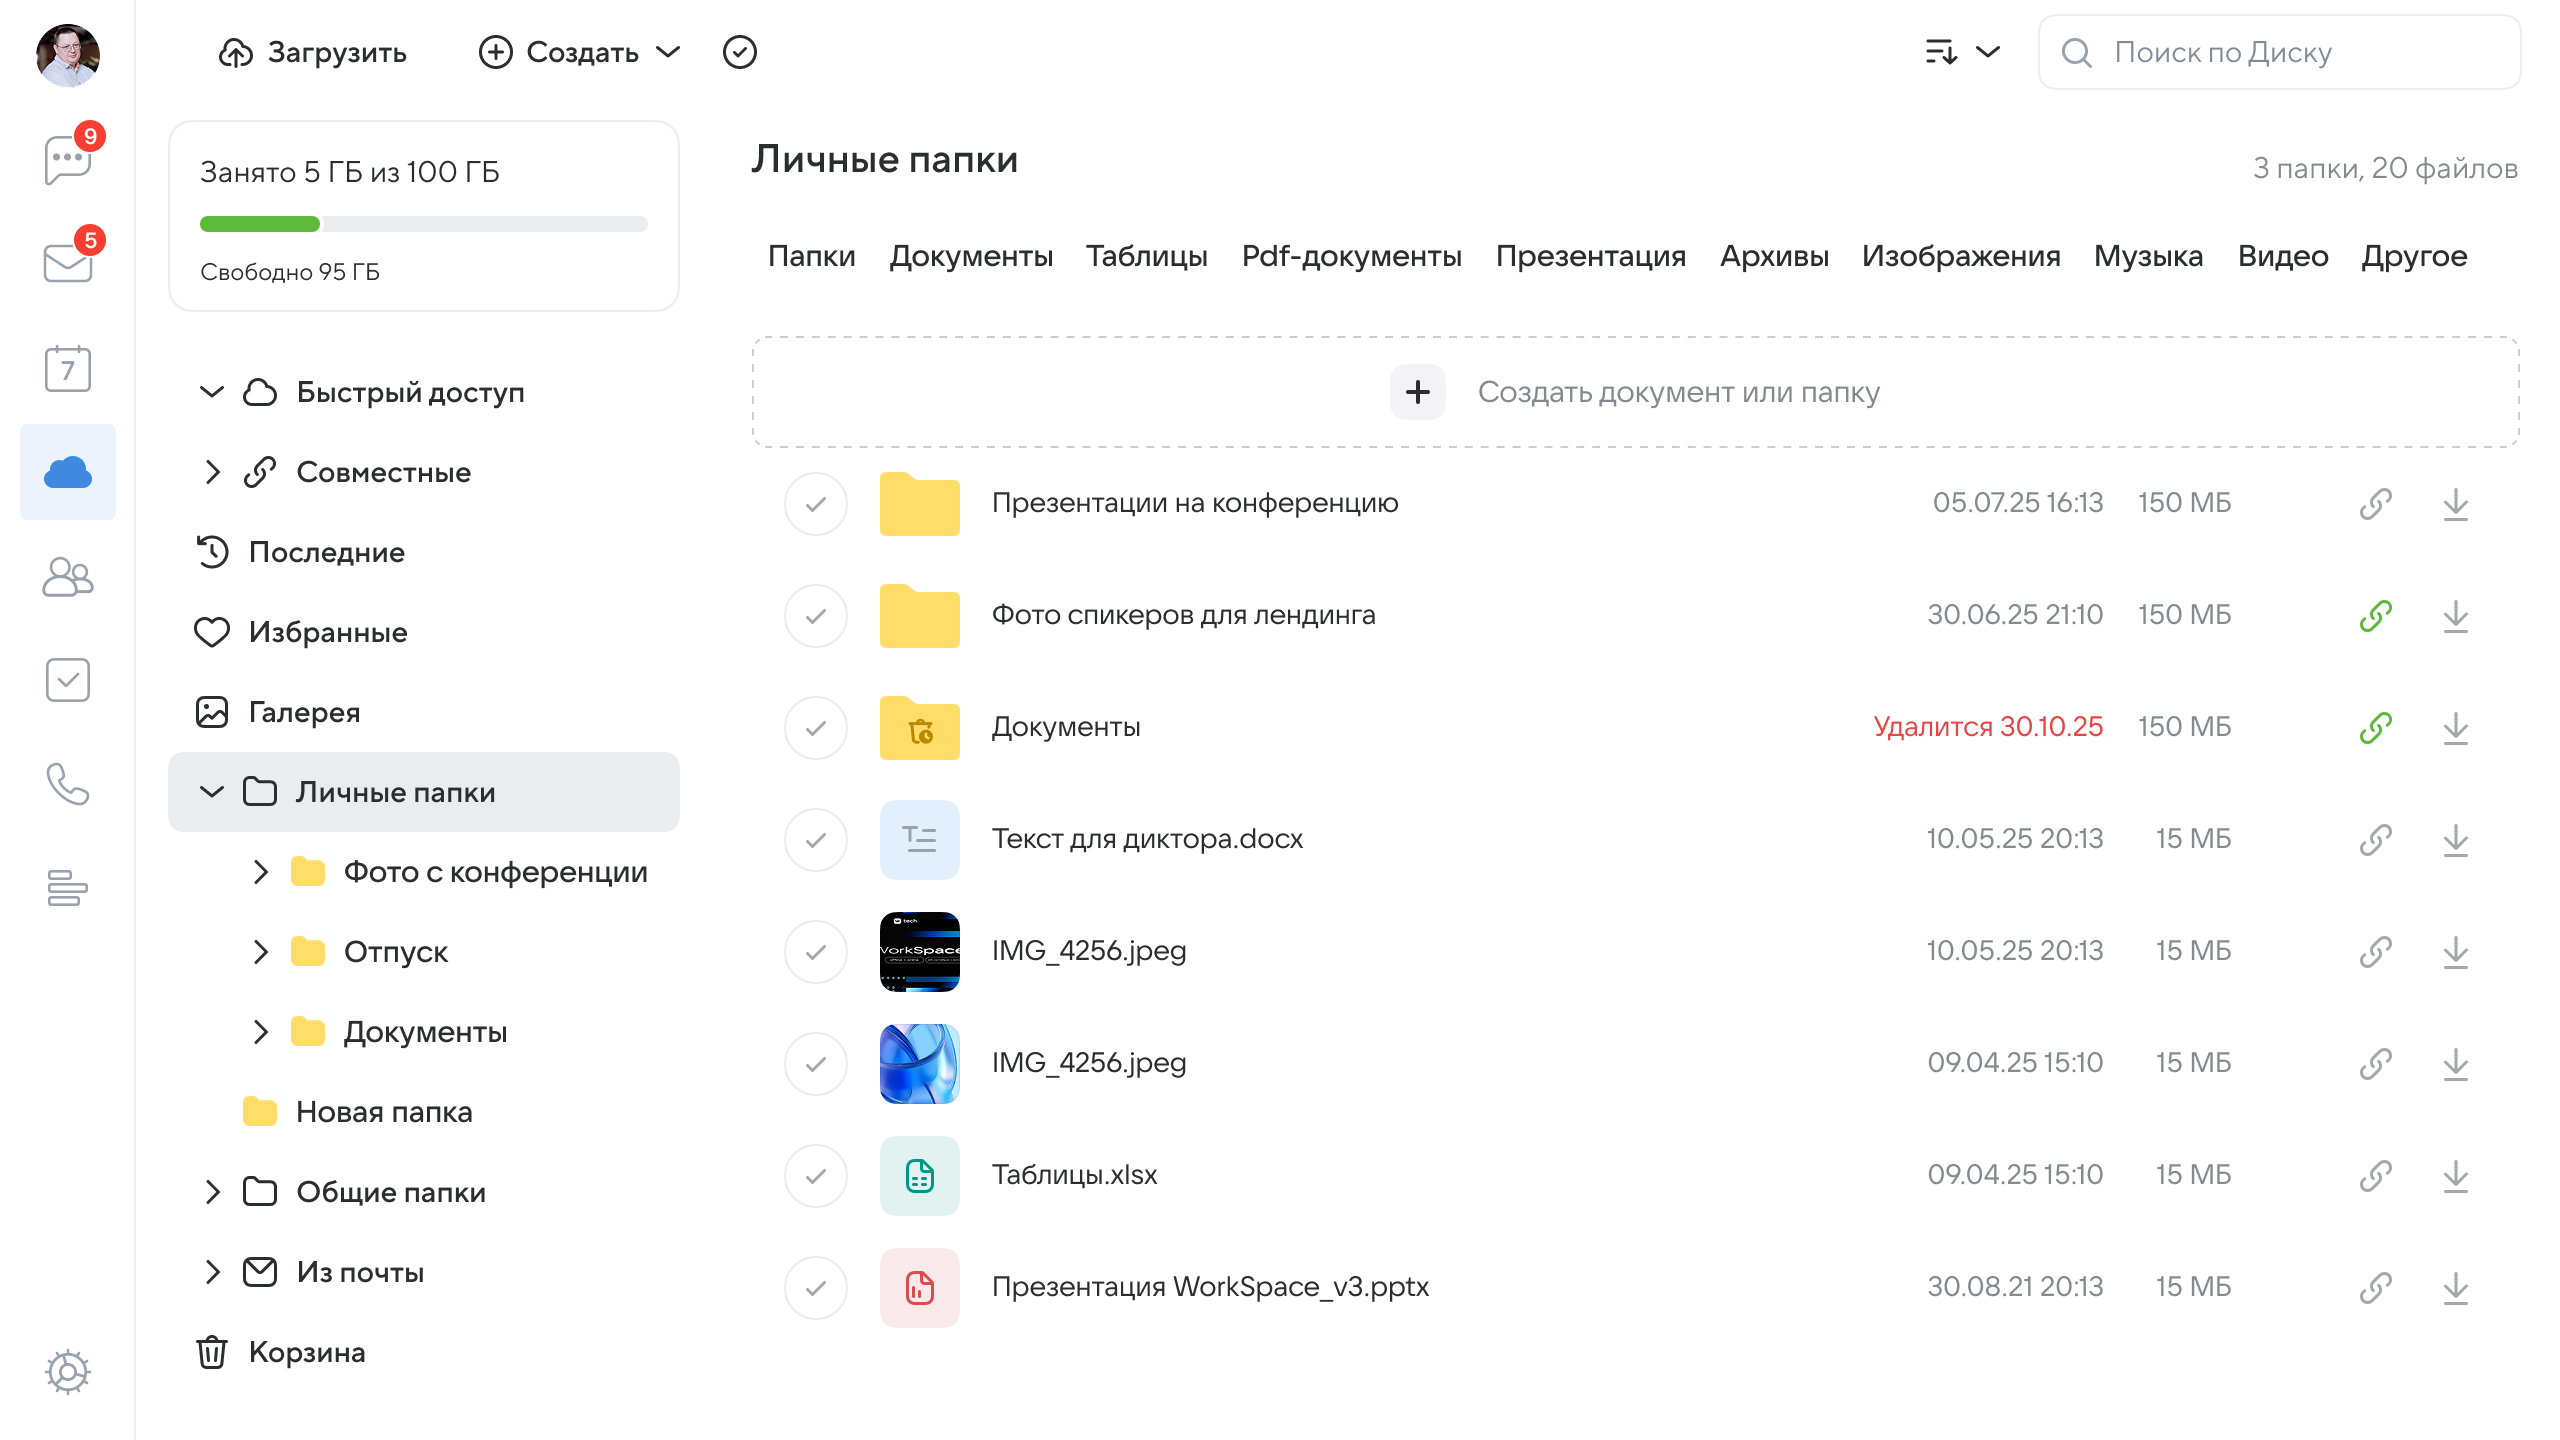Open the chat messages icon with badge
Screen dimensions: 2560x1440
67,160
